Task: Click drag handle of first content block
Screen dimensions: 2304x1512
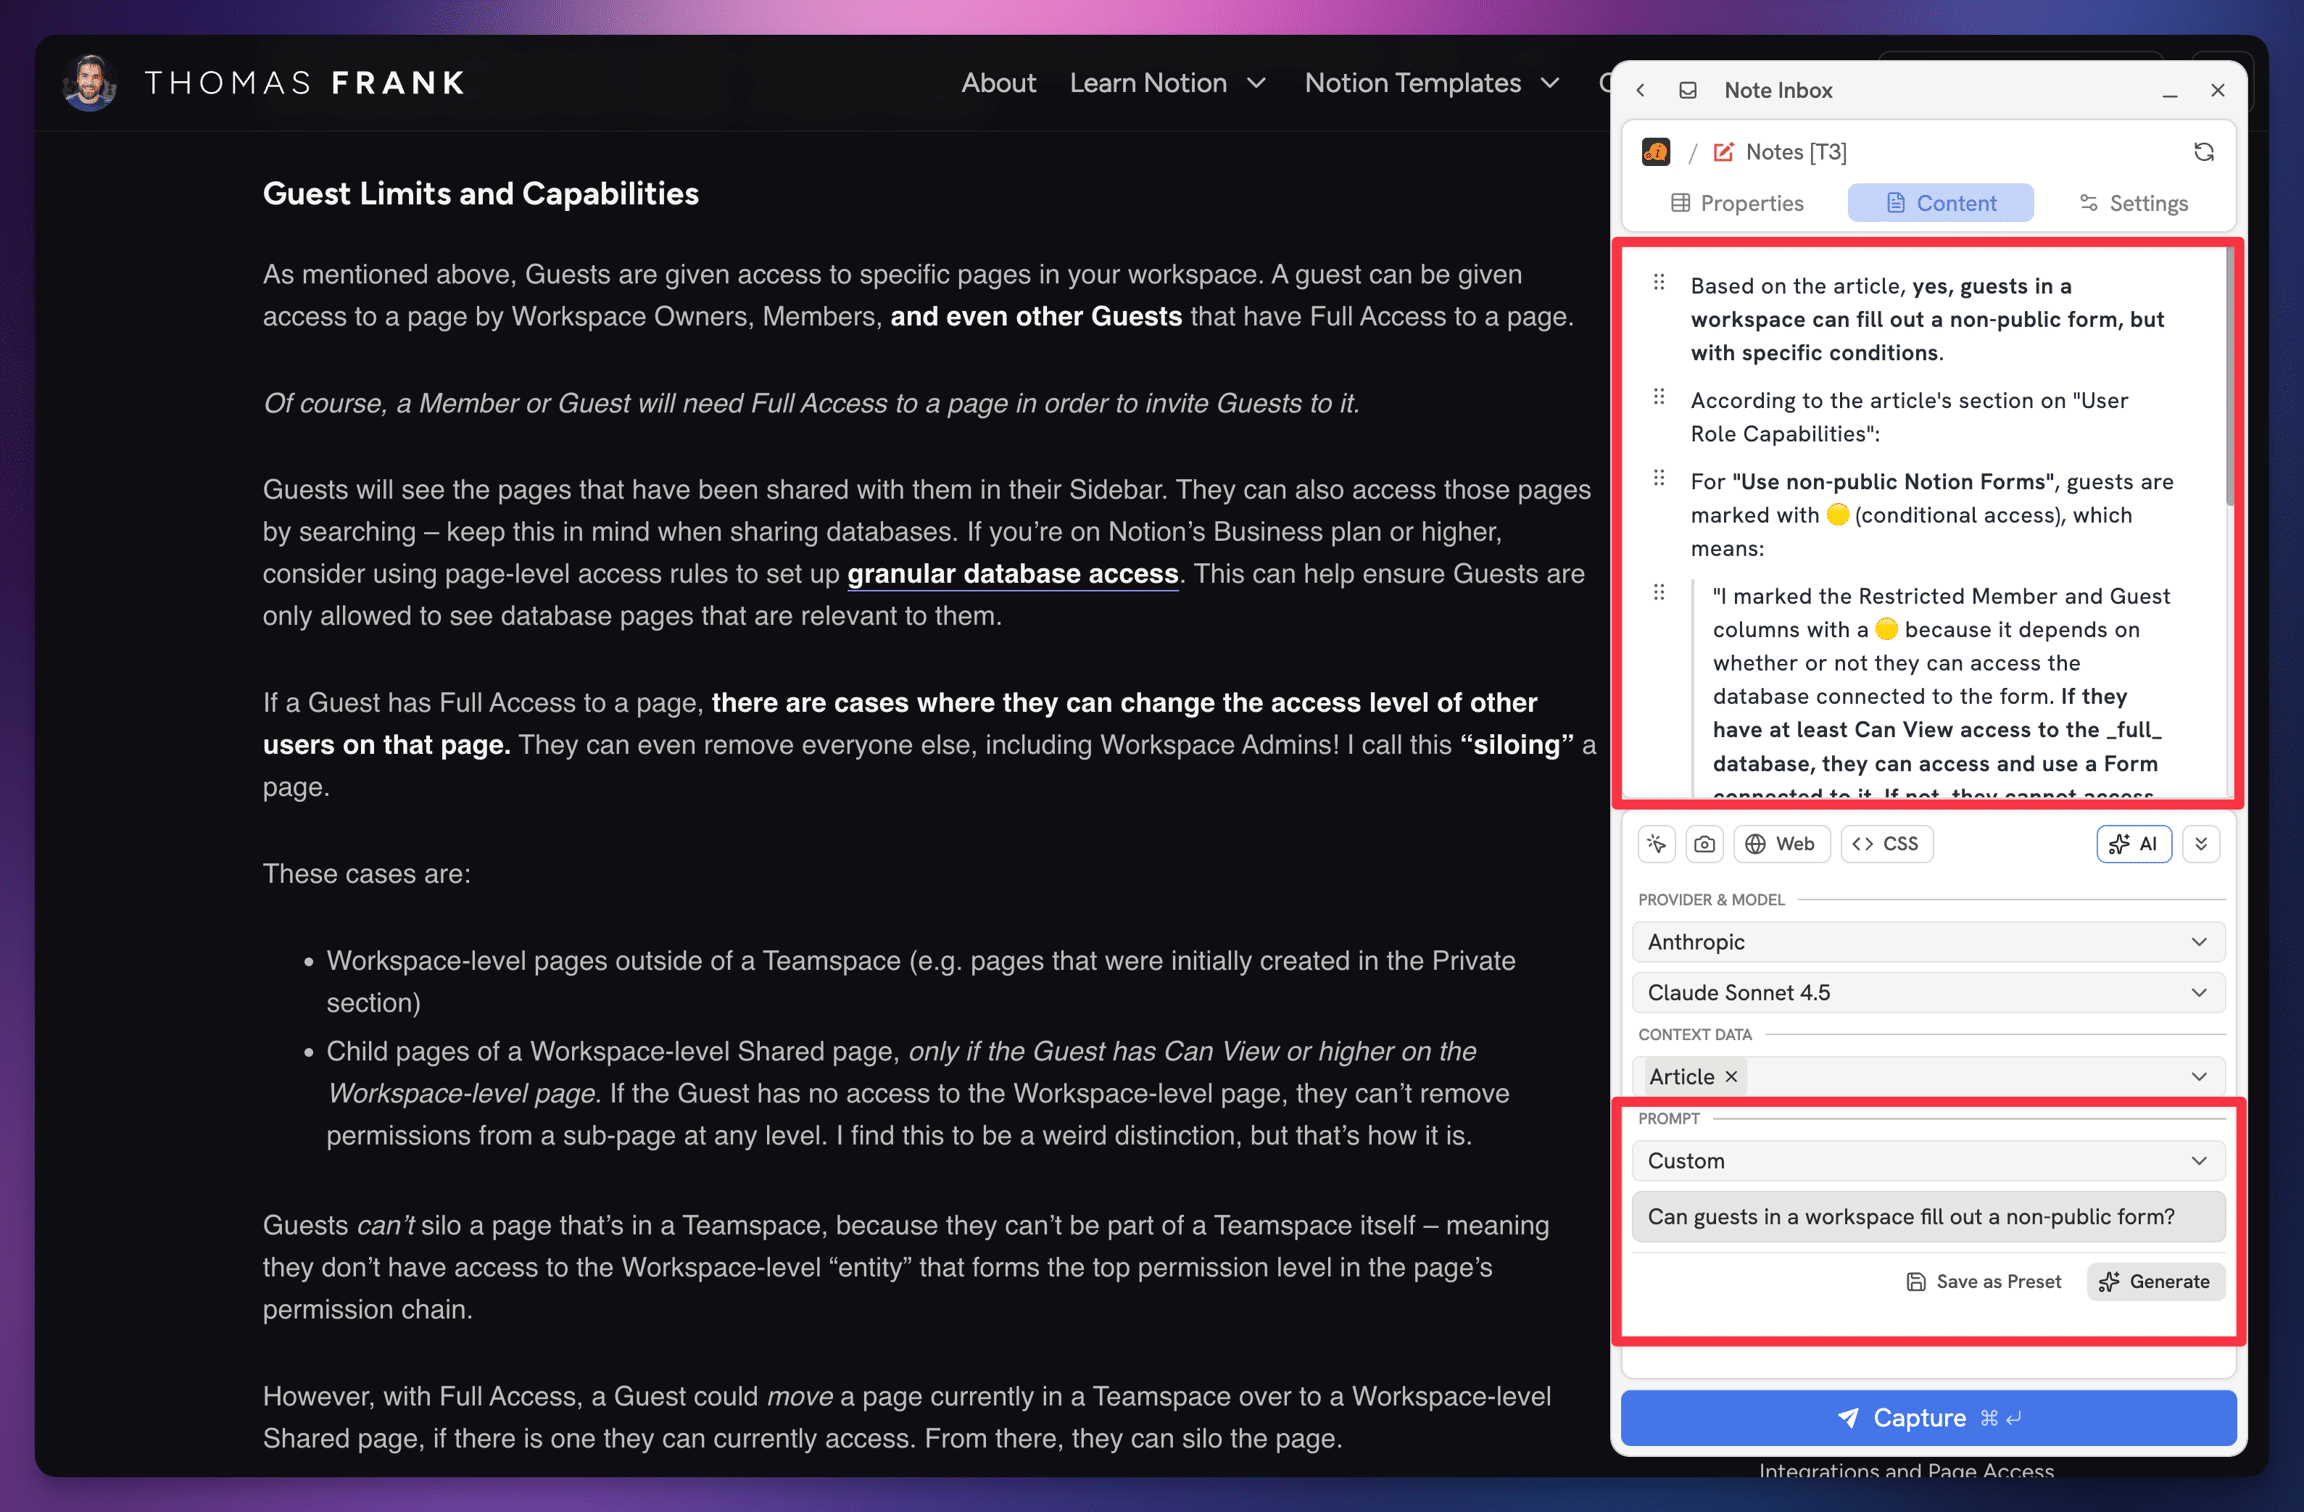Action: tap(1660, 284)
